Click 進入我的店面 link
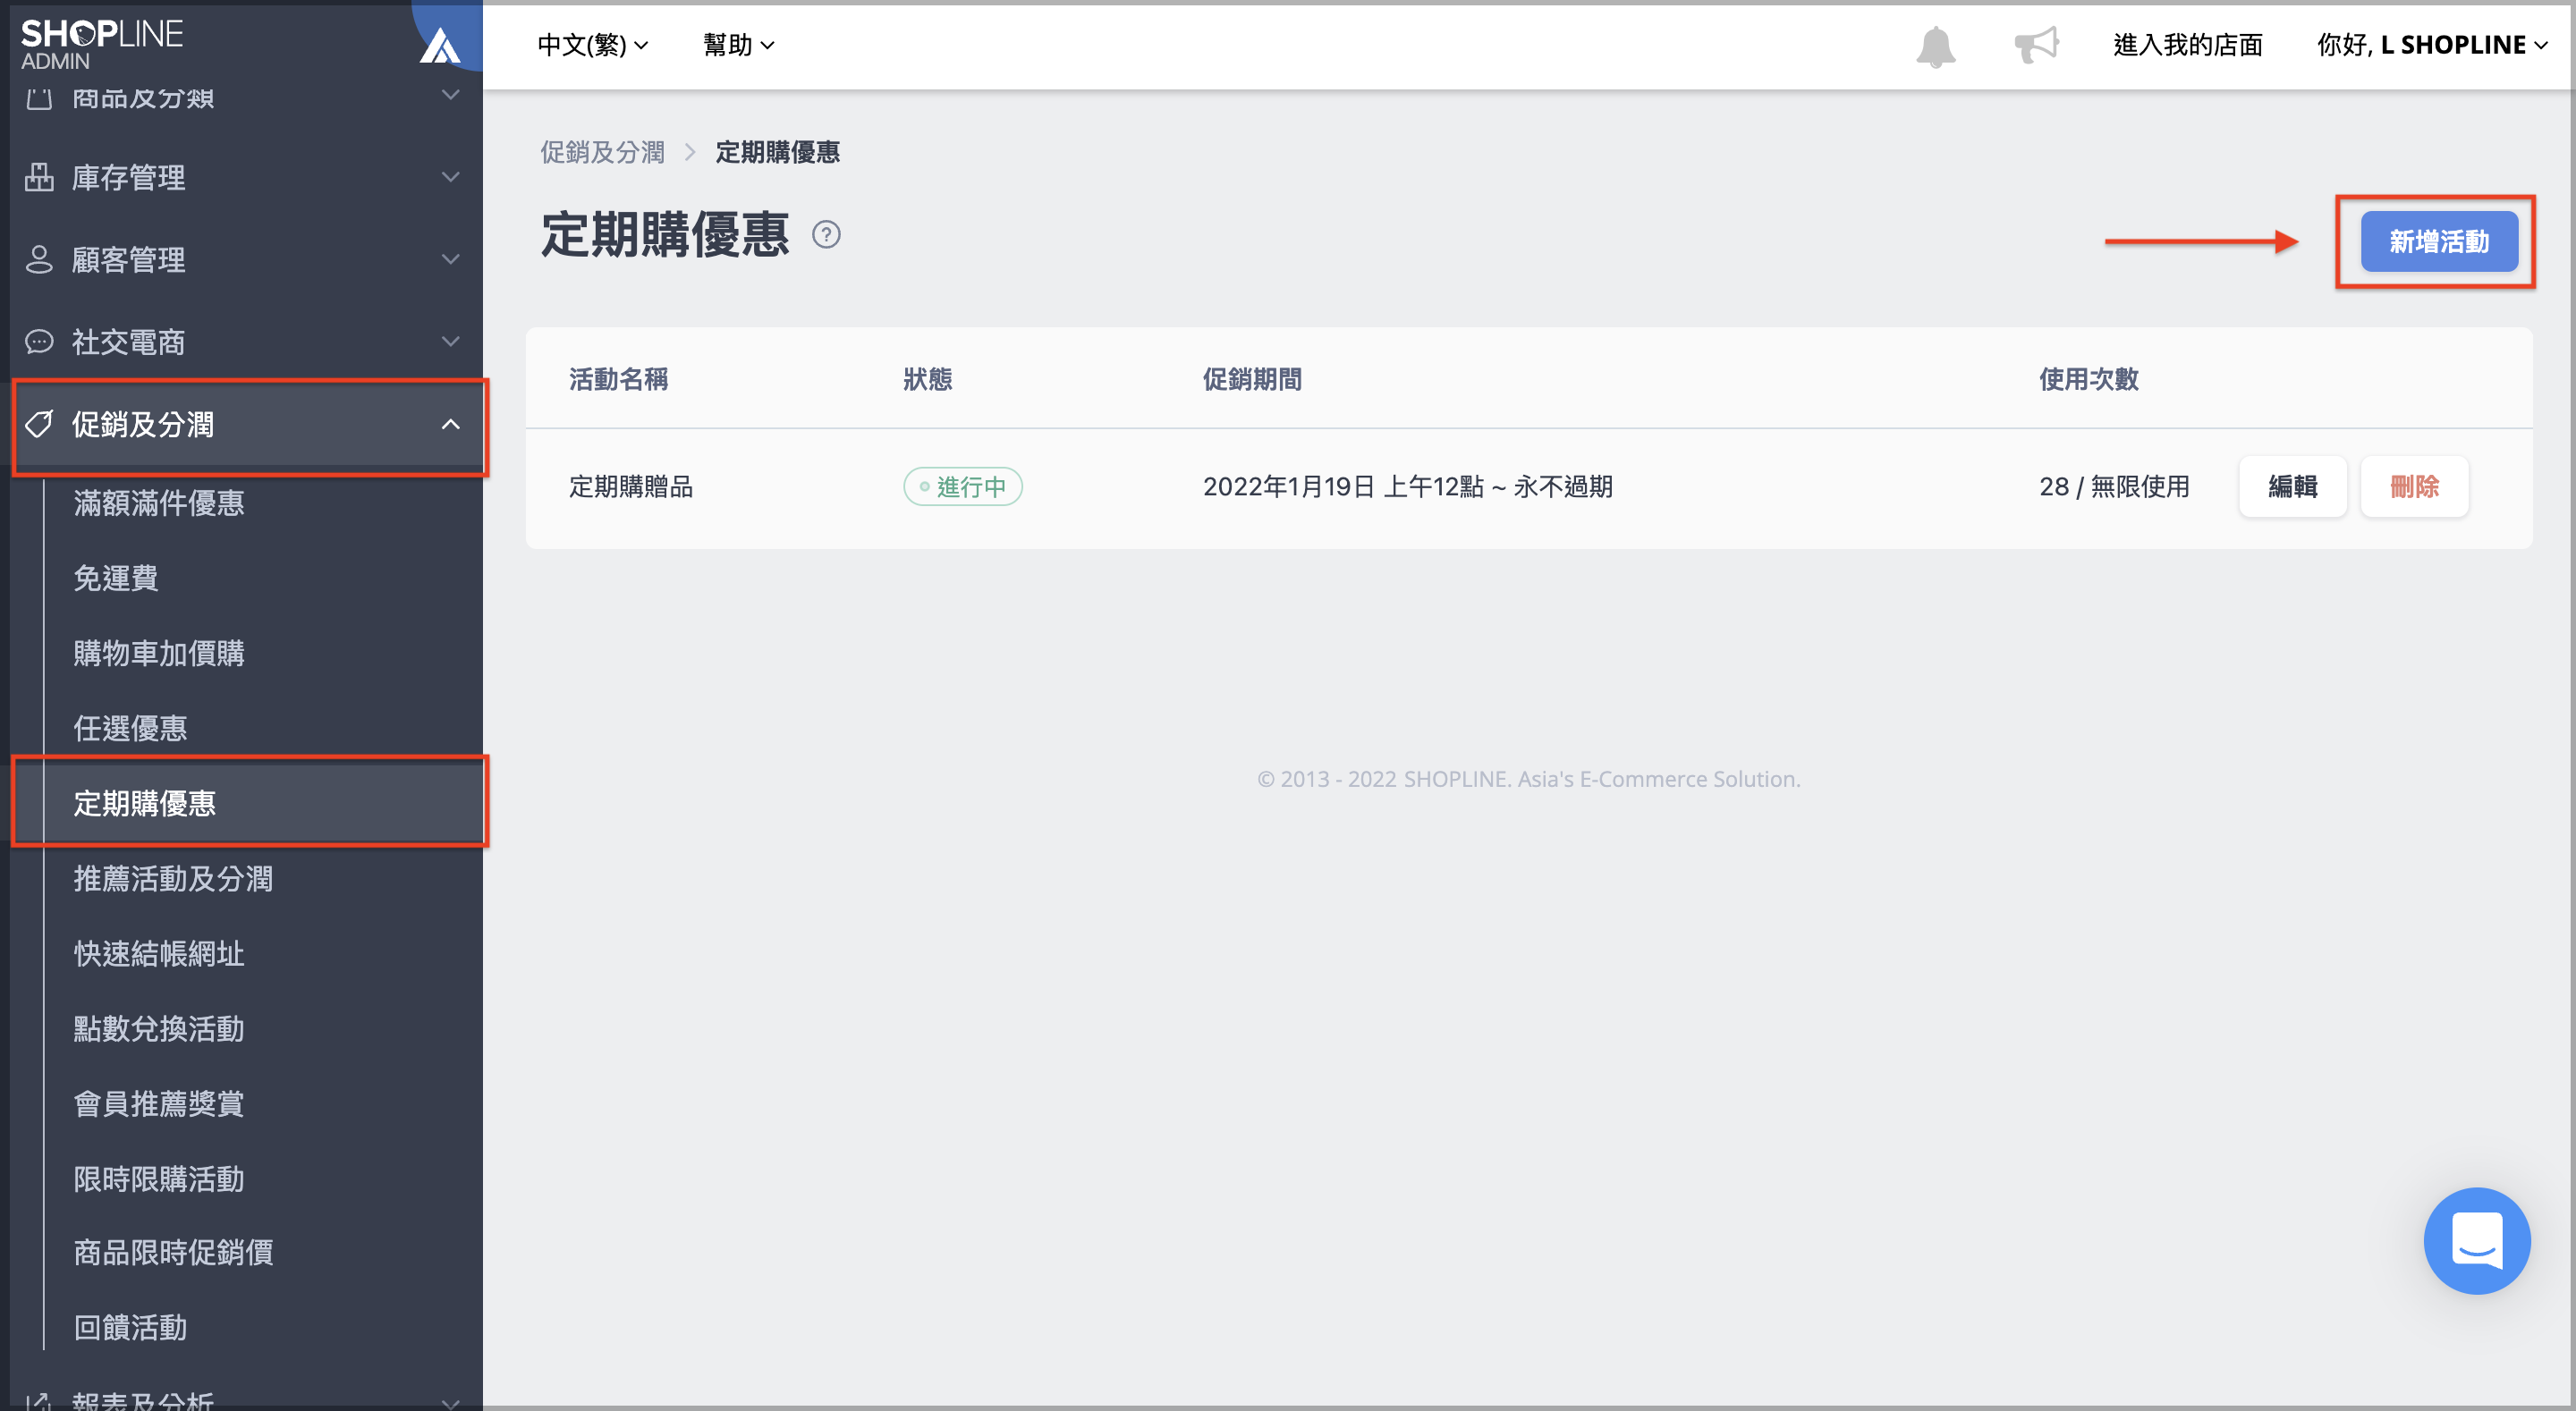2576x1411 pixels. 2188,45
